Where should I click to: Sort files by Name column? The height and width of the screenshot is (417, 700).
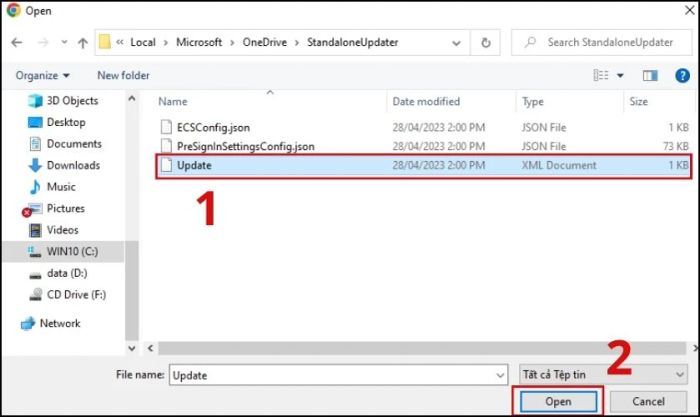point(172,102)
